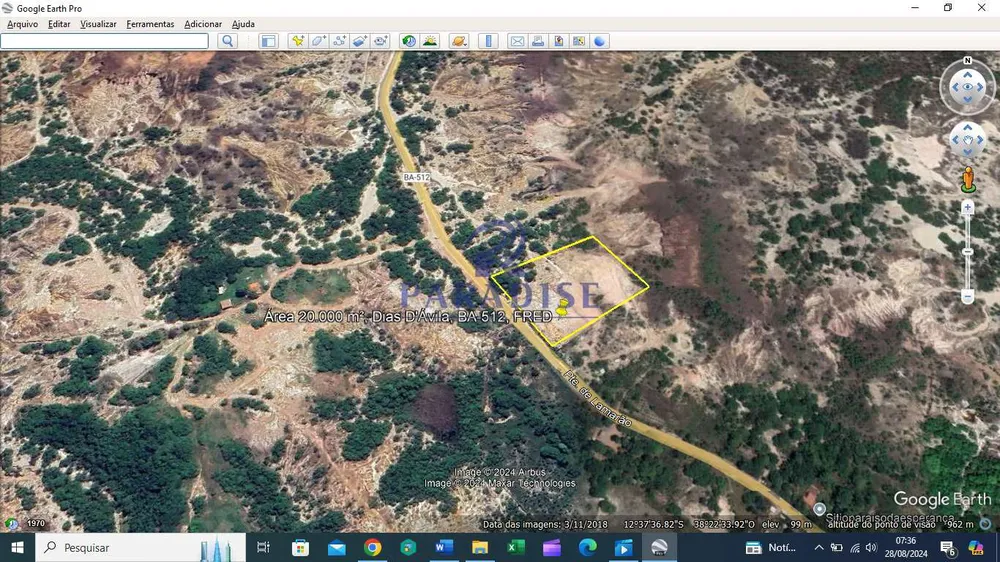Click the look-right arrow on eye joystick
1000x562 pixels.
point(981,87)
